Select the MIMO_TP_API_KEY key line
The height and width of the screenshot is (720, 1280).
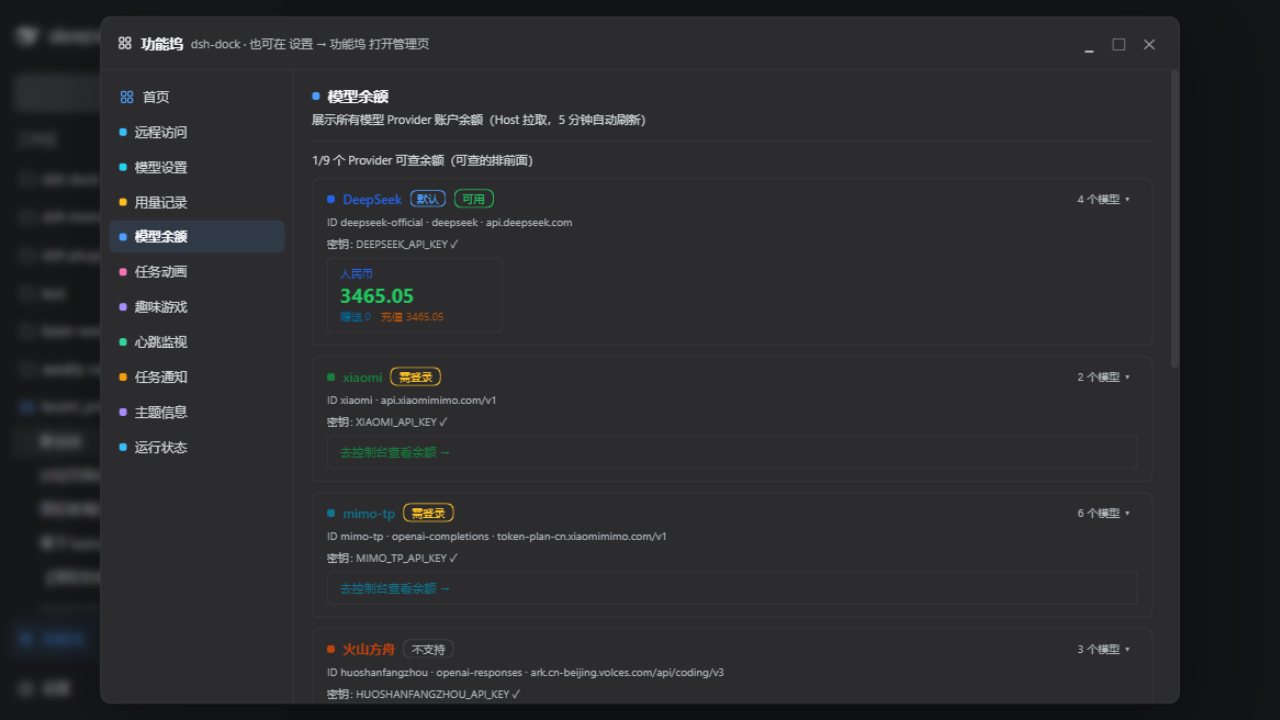393,558
